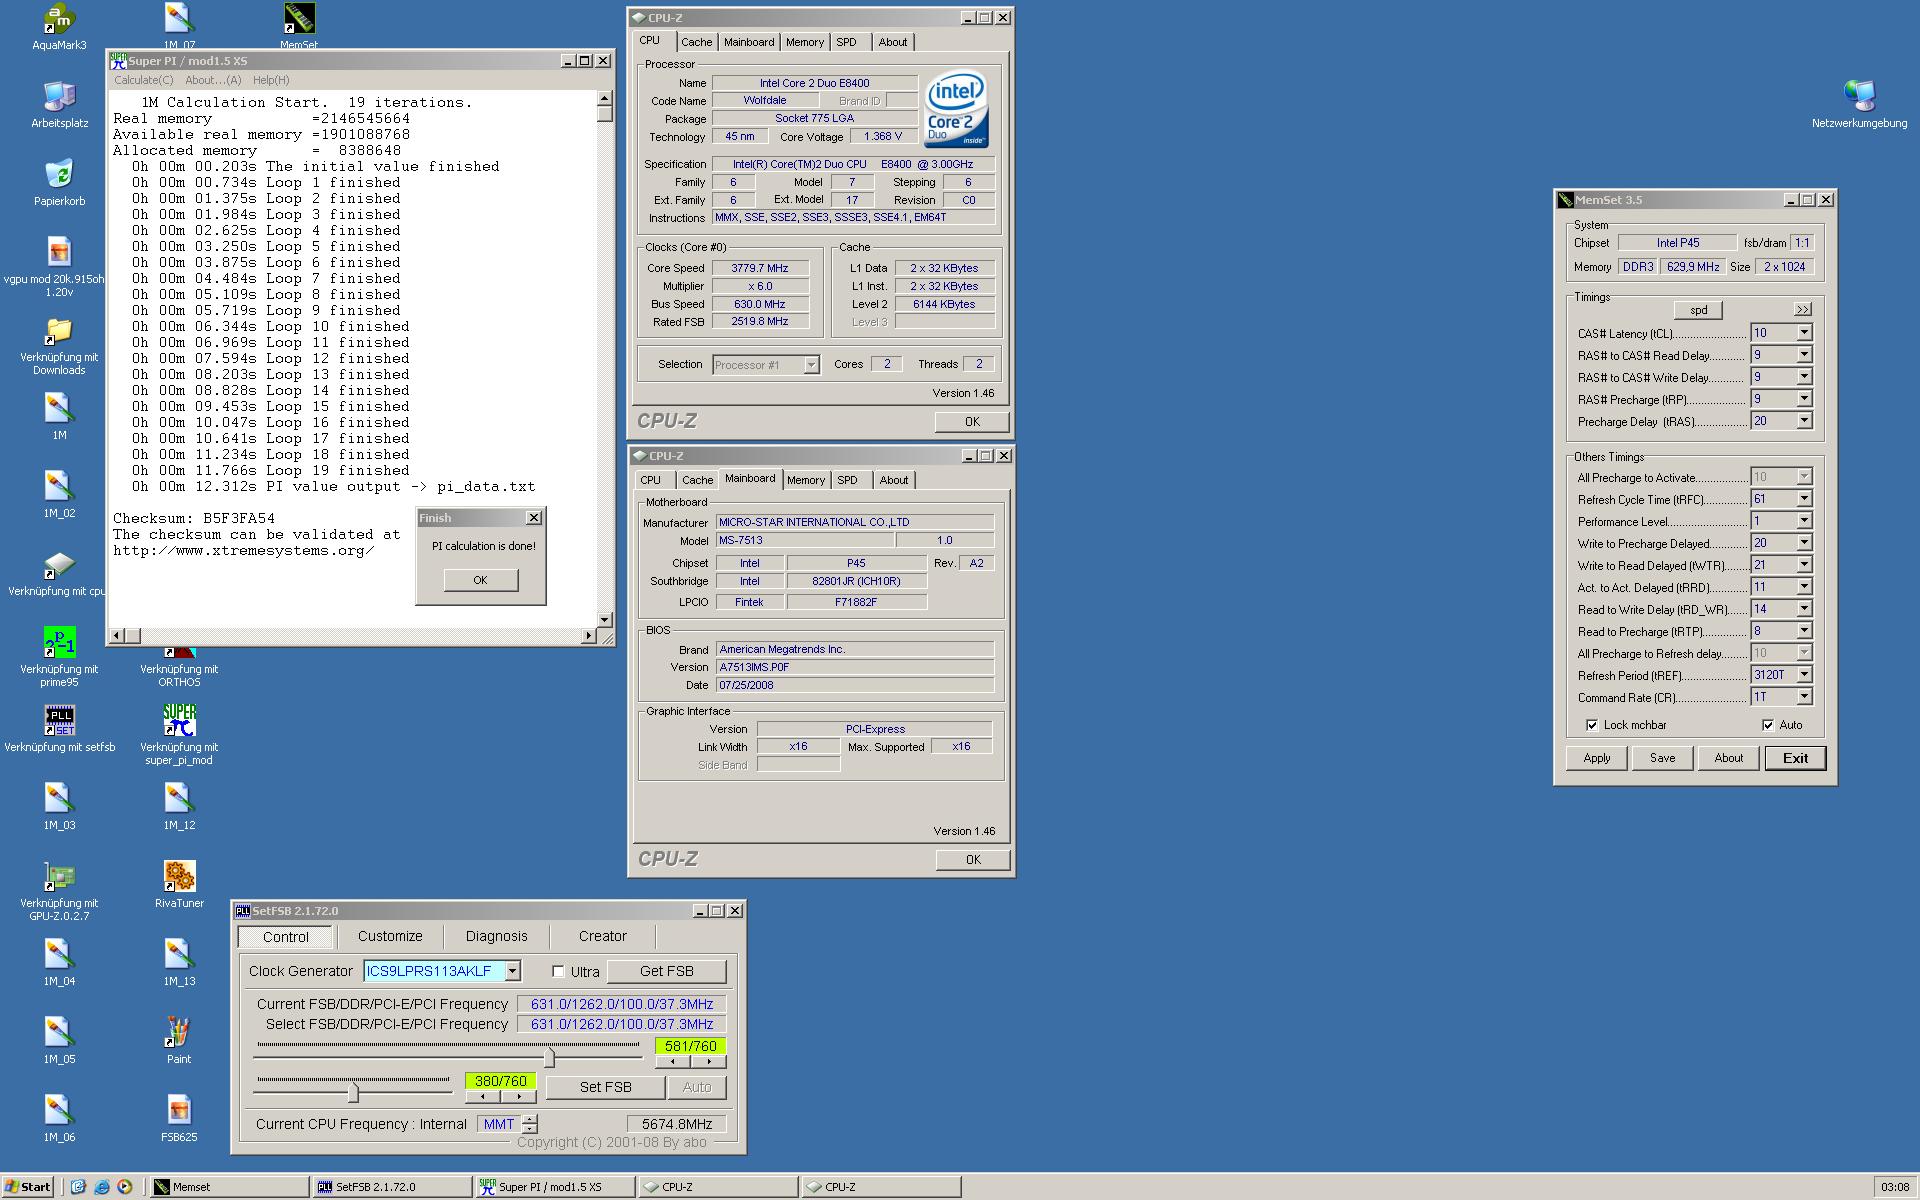Click the >> expand button in MemSet Timings
1920x1200 pixels.
[1802, 310]
